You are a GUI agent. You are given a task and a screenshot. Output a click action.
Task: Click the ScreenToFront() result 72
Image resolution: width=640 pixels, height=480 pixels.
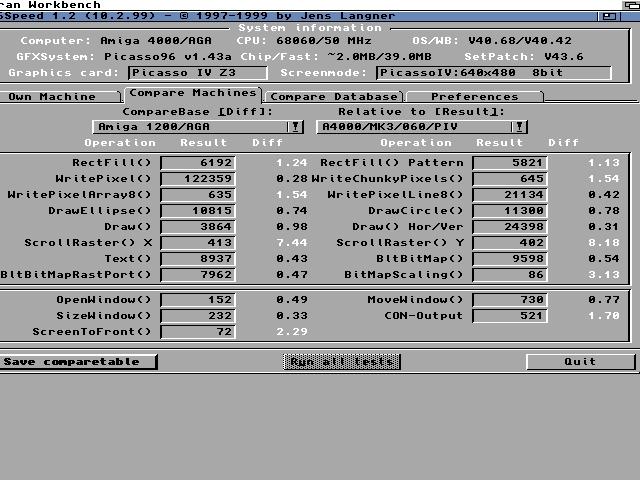point(198,332)
